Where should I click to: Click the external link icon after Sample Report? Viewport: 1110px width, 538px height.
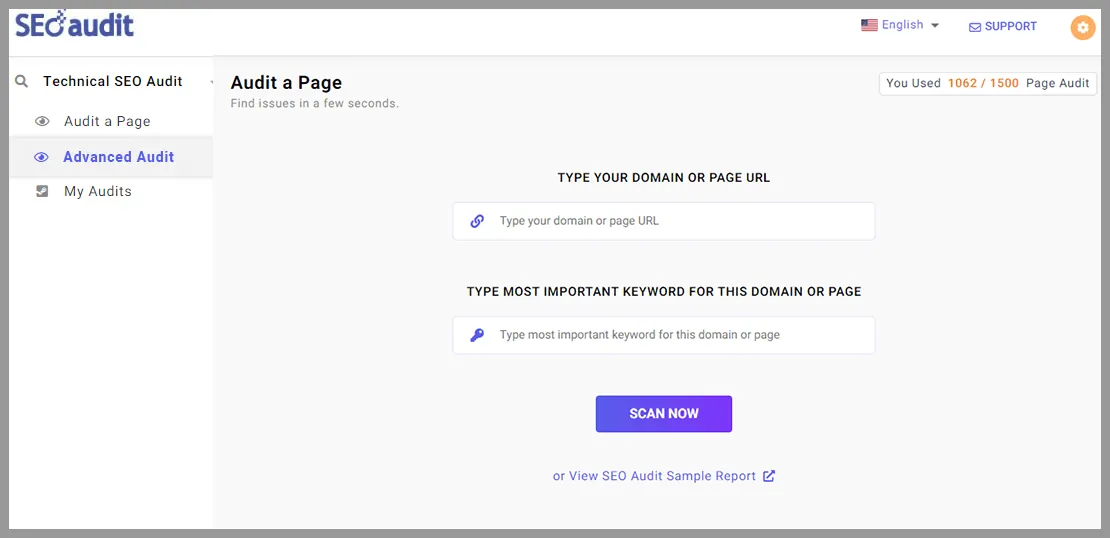point(769,476)
